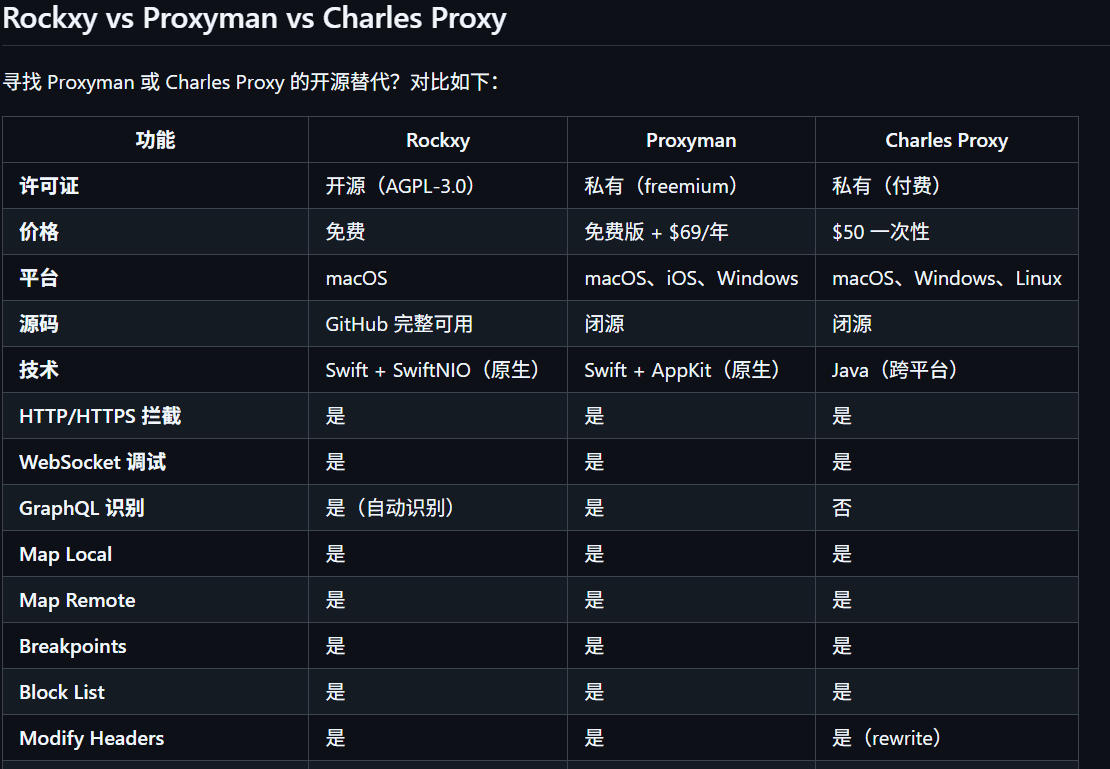Image resolution: width=1110 pixels, height=769 pixels.
Task: Click the Rockxy column header
Action: (x=437, y=140)
